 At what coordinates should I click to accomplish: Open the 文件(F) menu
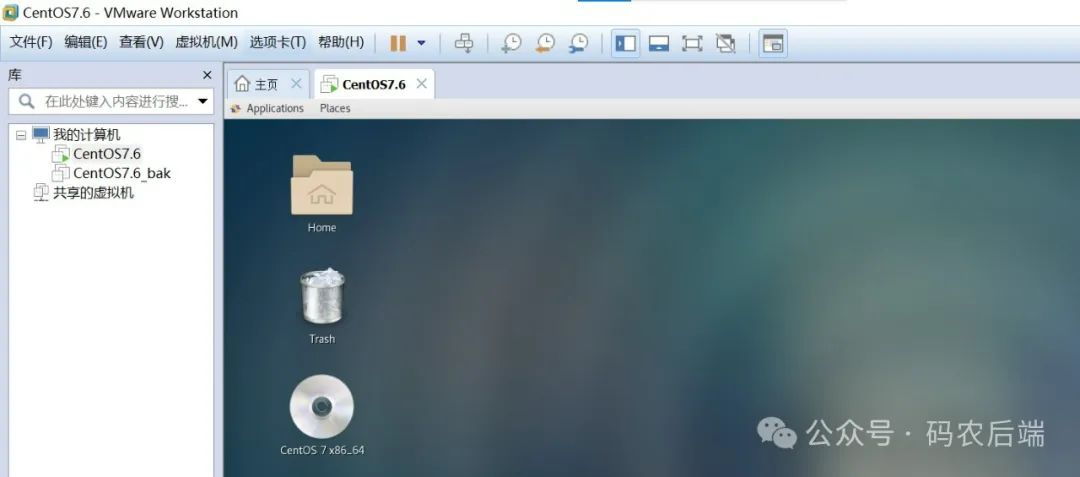[31, 42]
